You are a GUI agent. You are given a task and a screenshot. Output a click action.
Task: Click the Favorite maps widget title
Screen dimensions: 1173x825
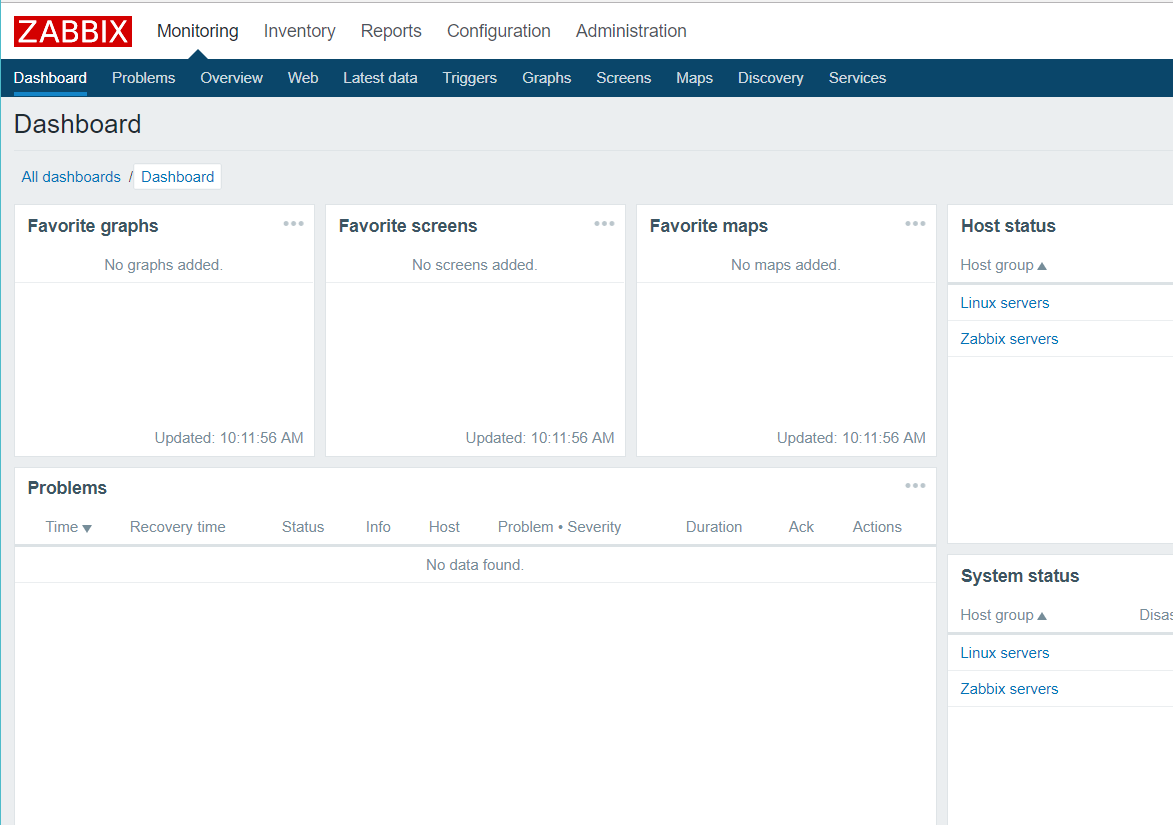point(708,226)
